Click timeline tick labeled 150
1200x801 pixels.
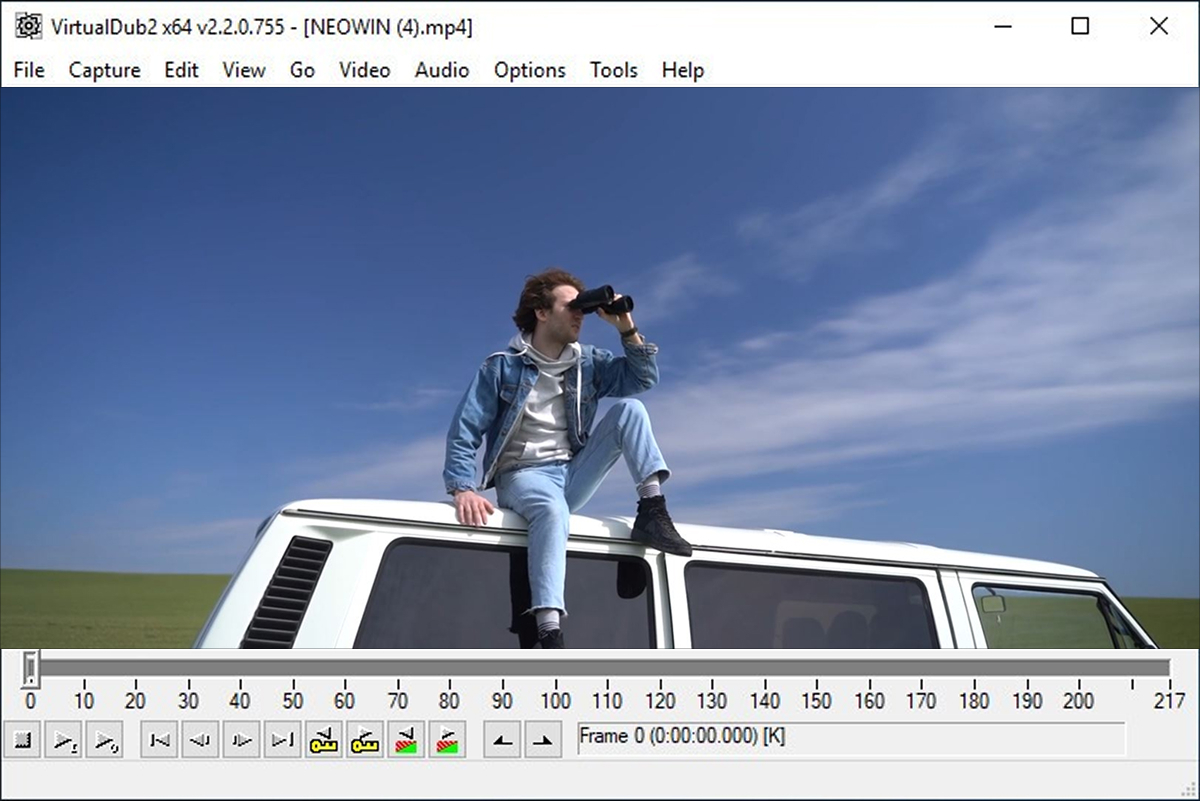(x=817, y=701)
